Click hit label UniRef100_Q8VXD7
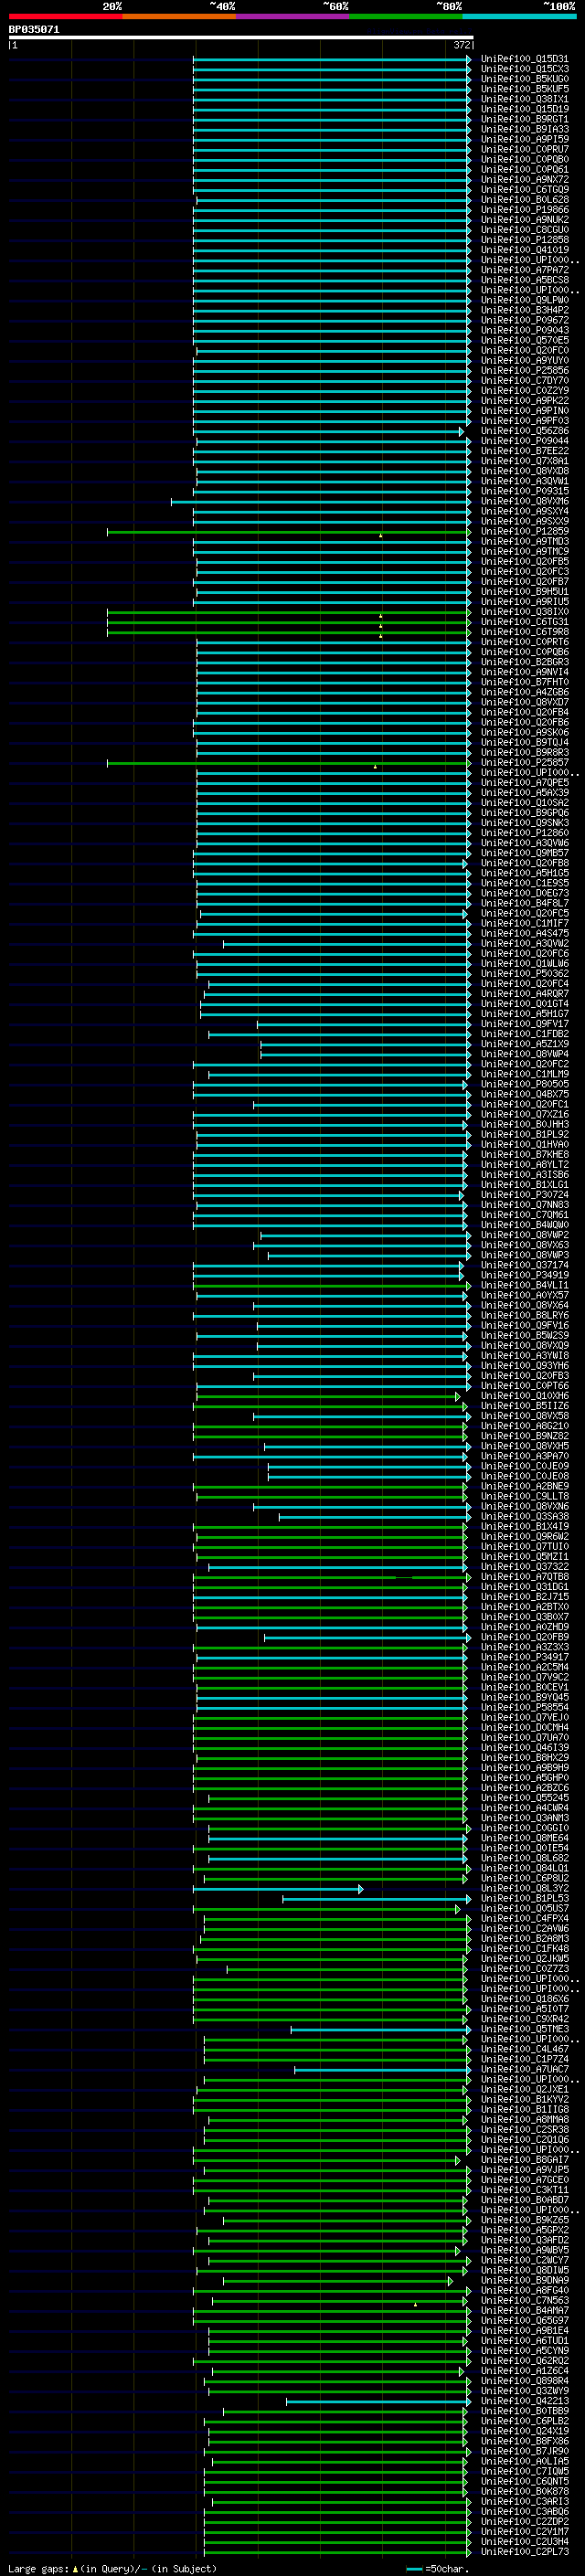This screenshot has height=2576, width=585. point(525,702)
